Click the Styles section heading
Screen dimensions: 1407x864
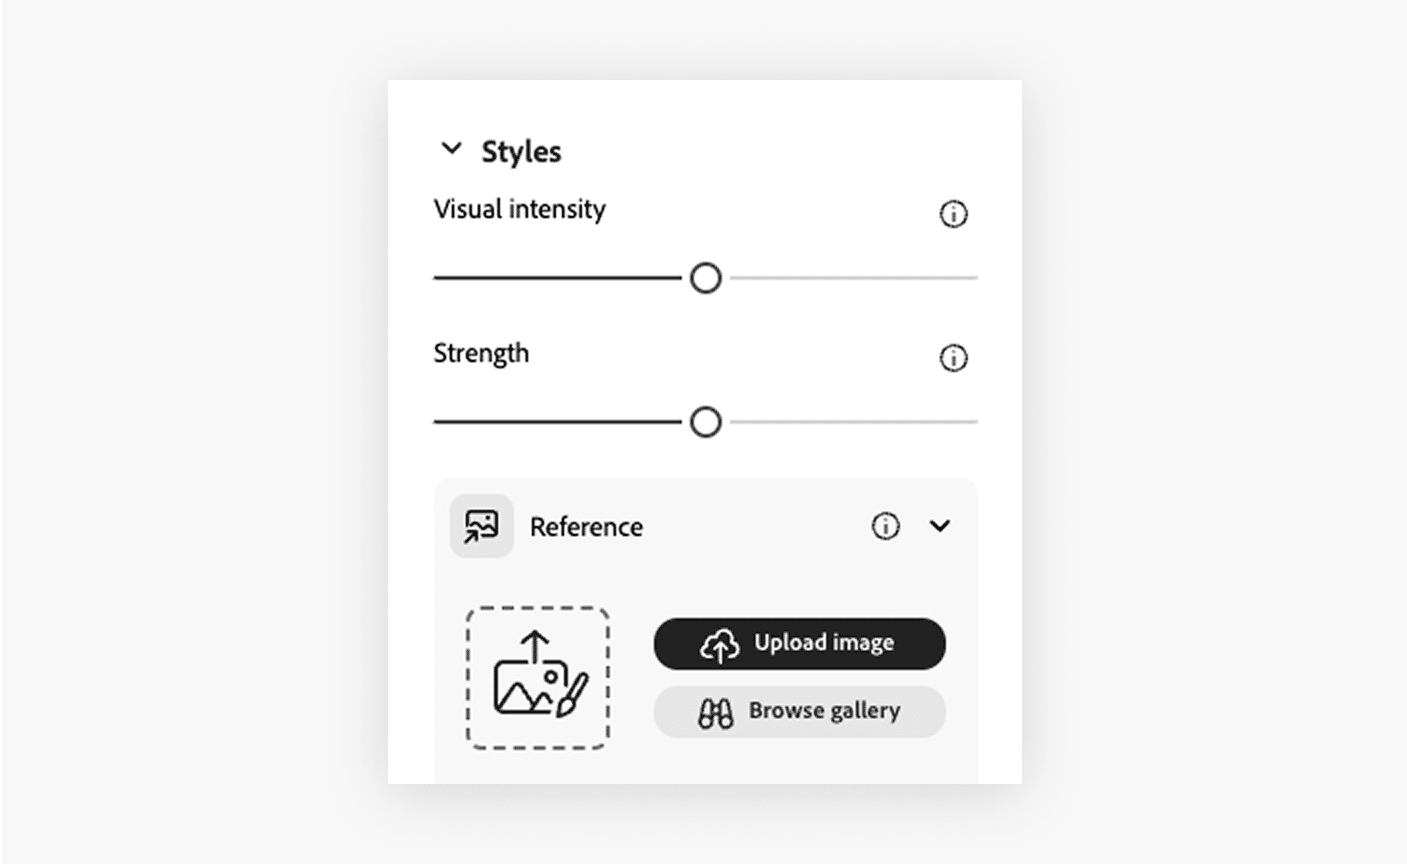click(521, 152)
